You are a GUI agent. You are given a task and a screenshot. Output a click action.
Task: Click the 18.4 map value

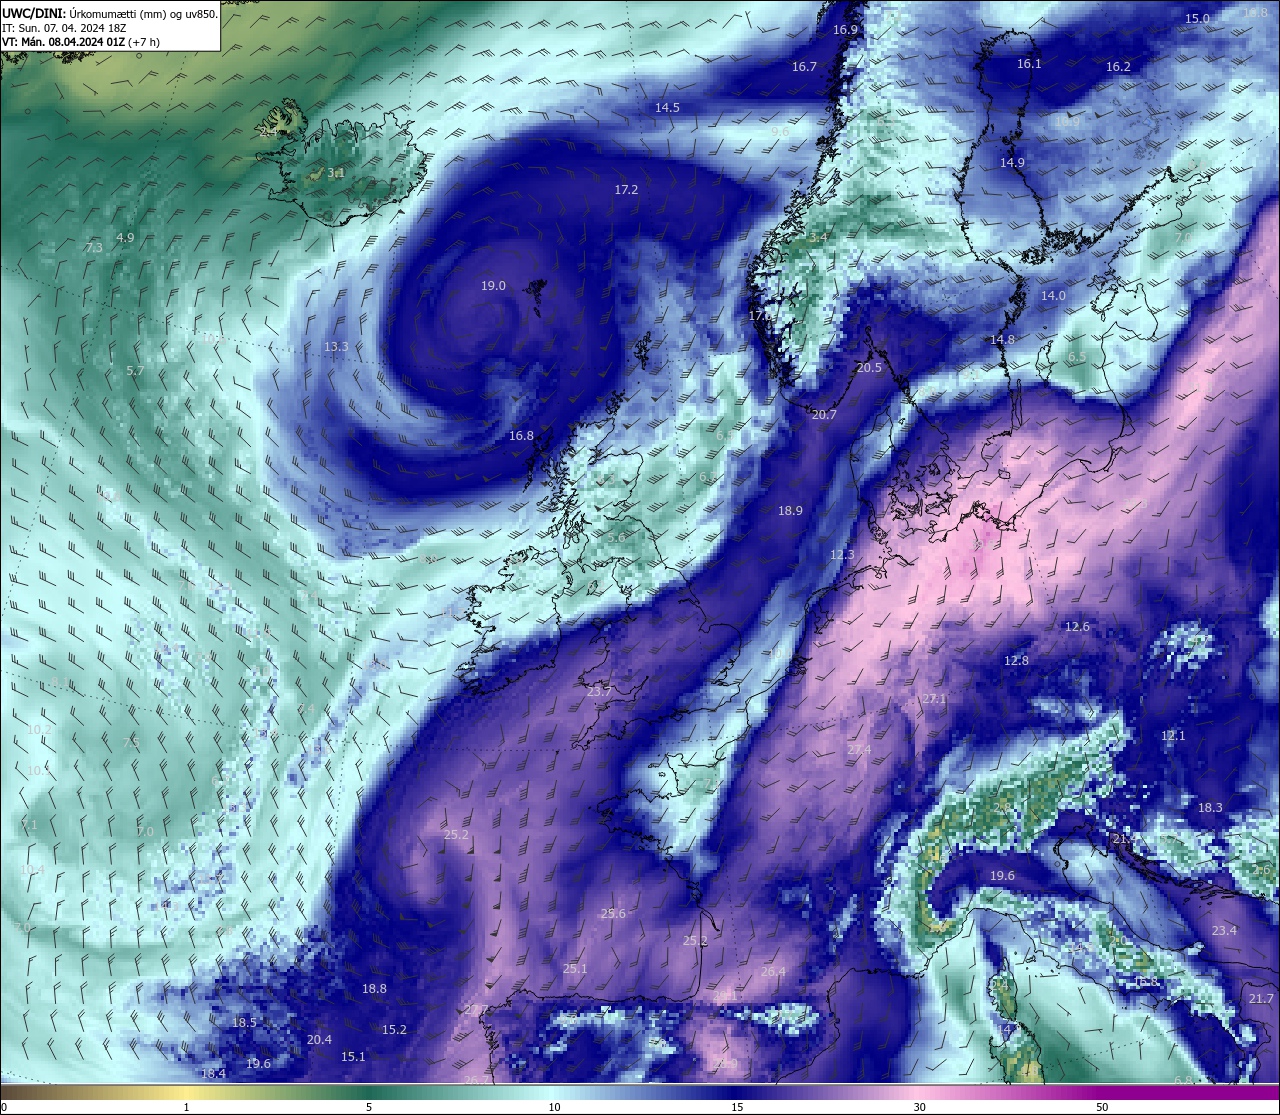pos(213,1074)
